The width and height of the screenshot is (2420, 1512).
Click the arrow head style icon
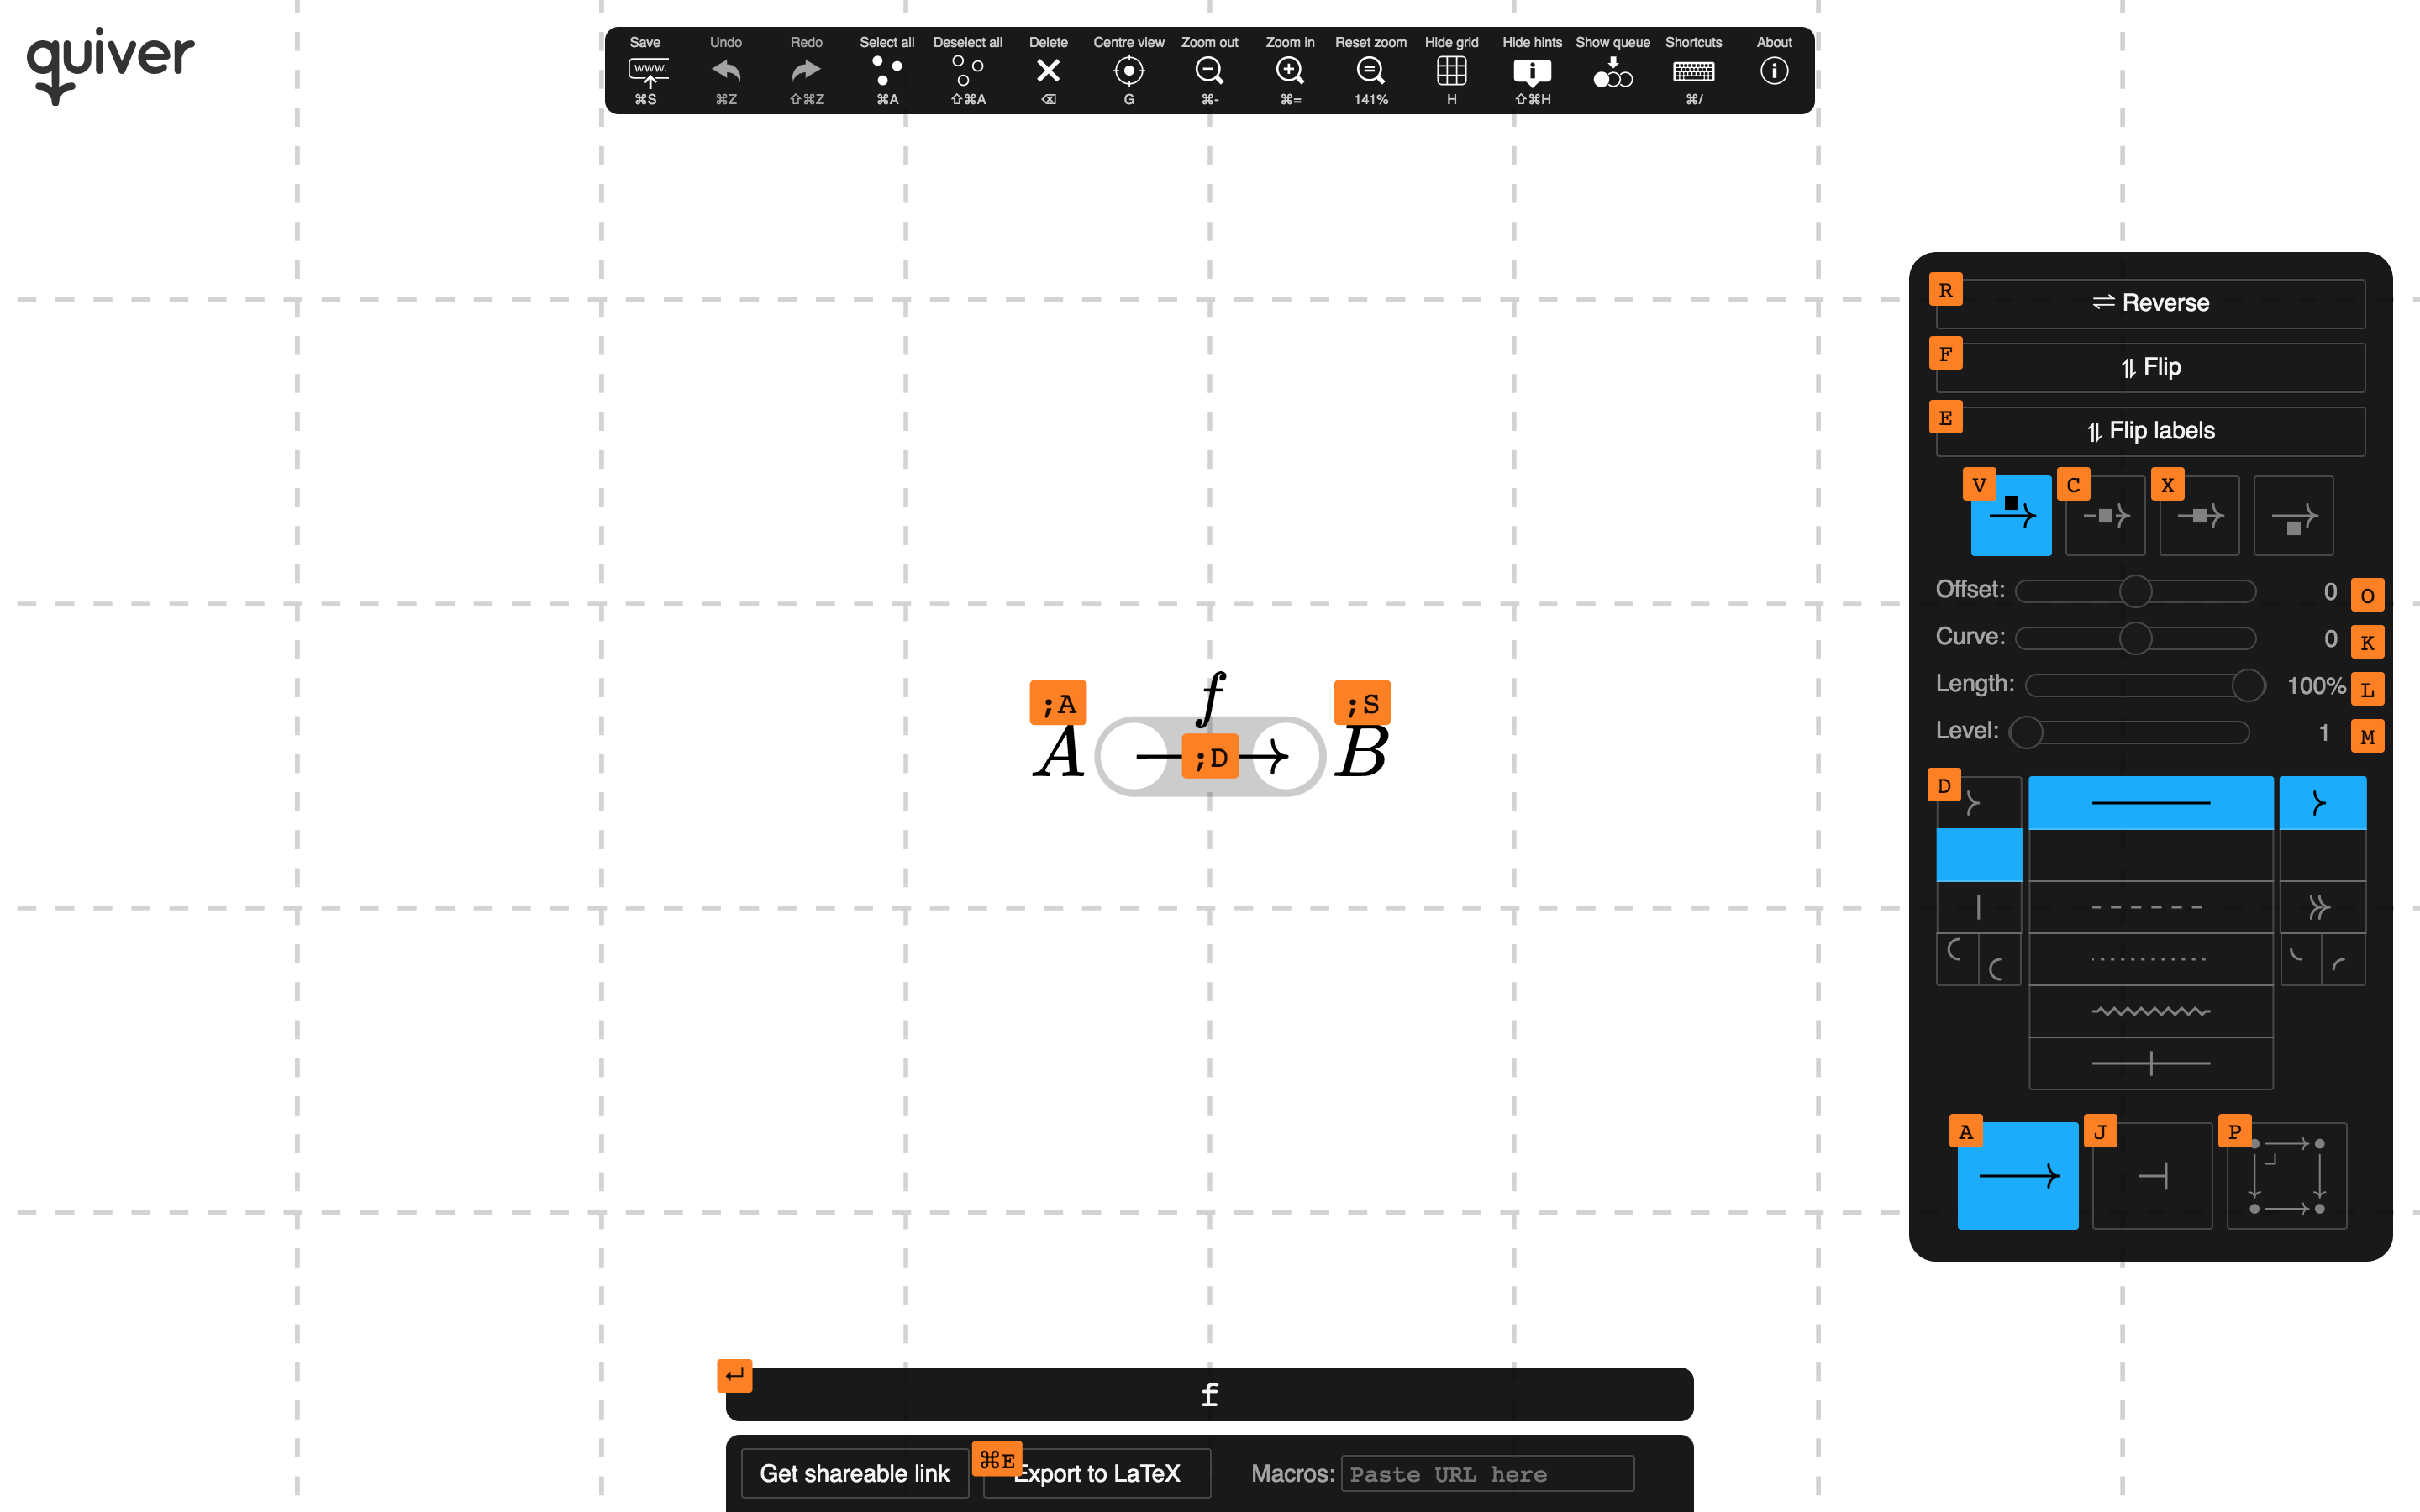(x=2321, y=803)
